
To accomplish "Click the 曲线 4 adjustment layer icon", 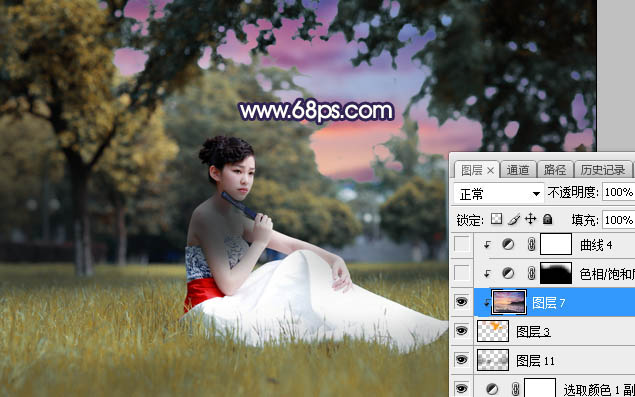I will (507, 244).
